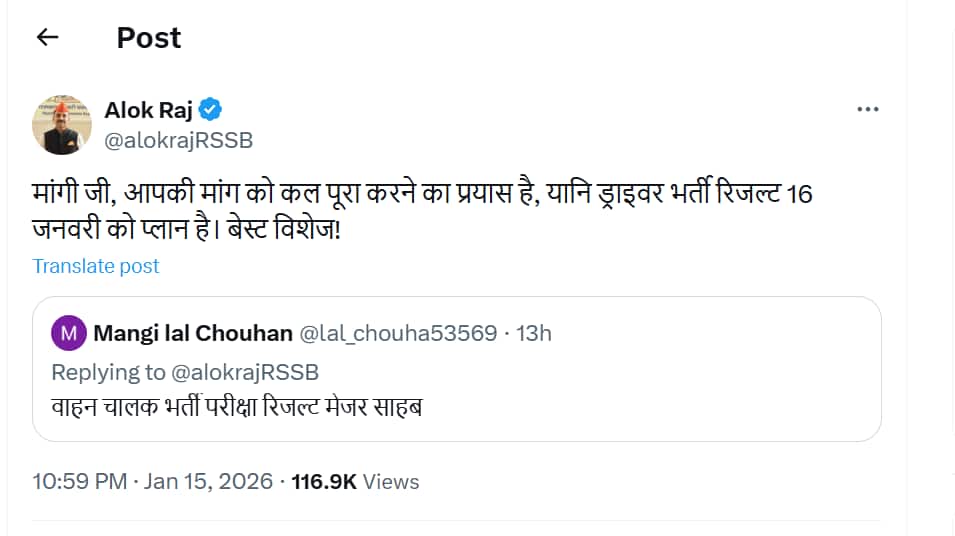Open the three-dot more options menu
Screen dimensions: 955x536
[x=868, y=109]
